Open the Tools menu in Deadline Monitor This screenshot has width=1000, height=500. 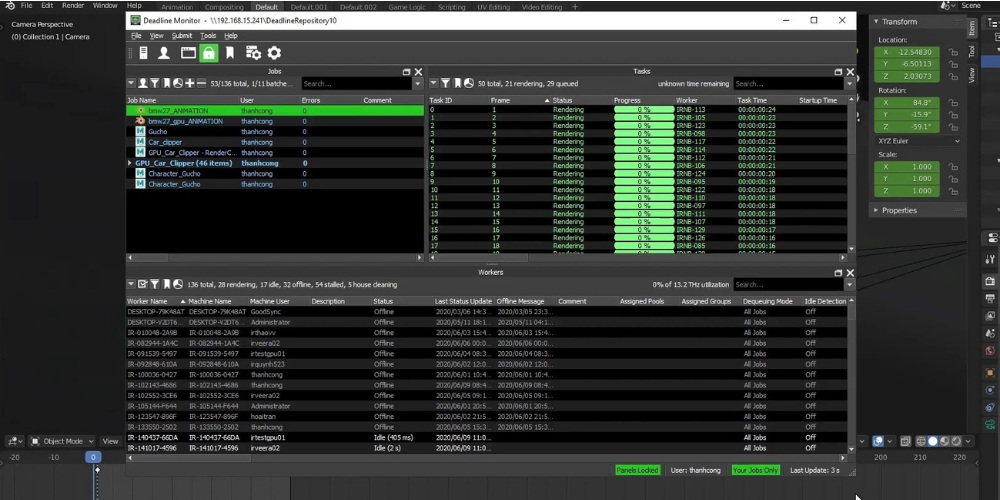pos(207,36)
